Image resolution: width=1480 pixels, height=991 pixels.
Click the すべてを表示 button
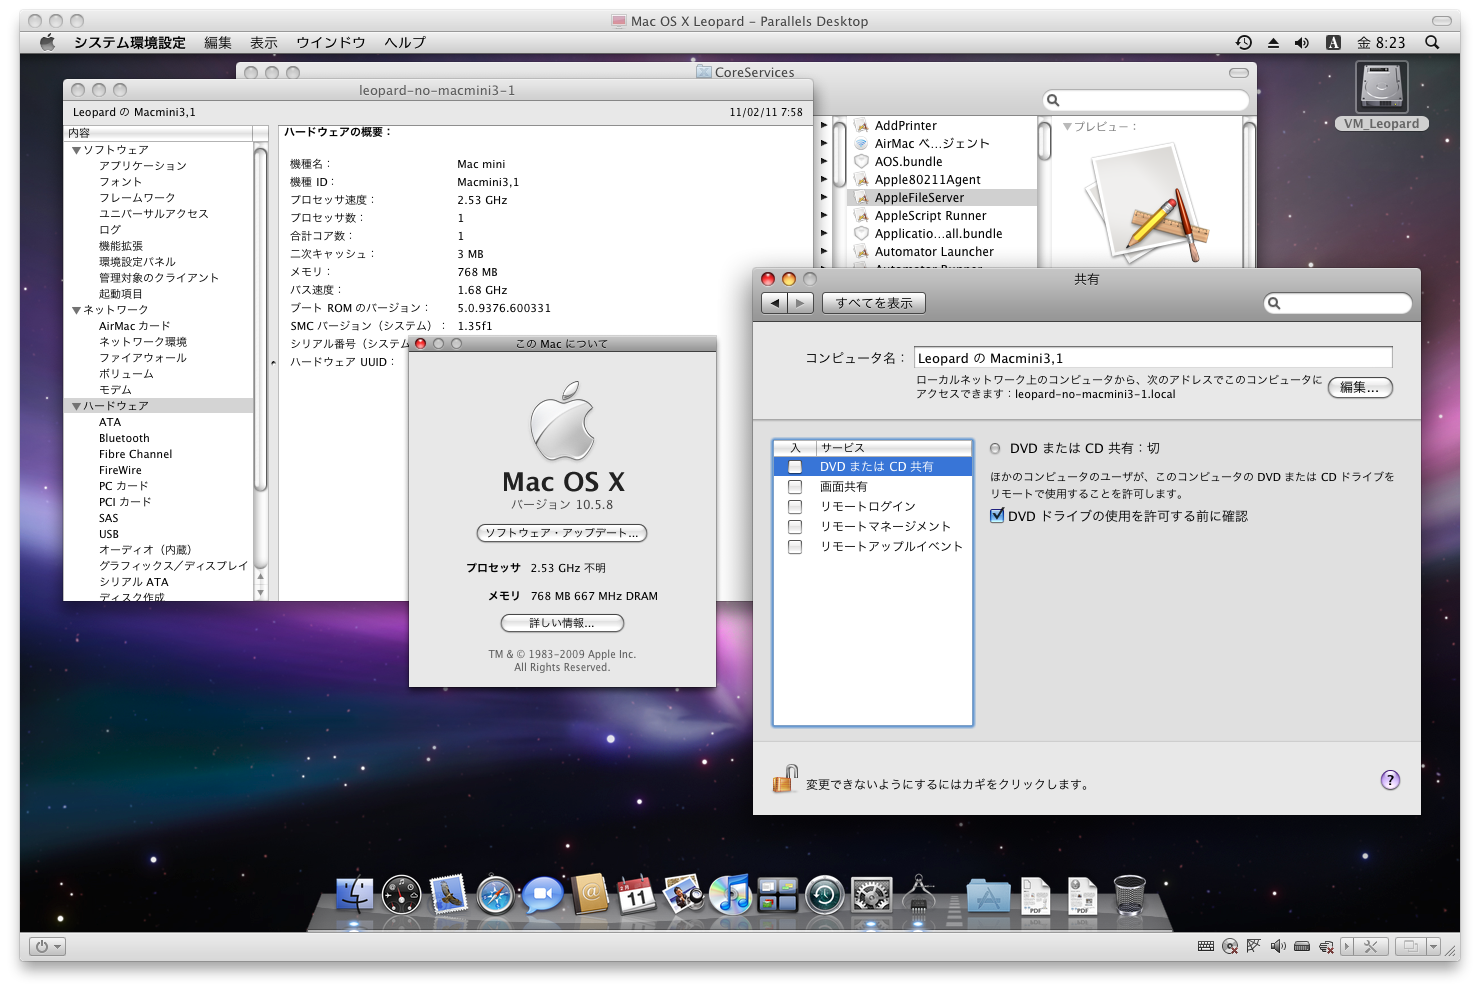tap(874, 303)
